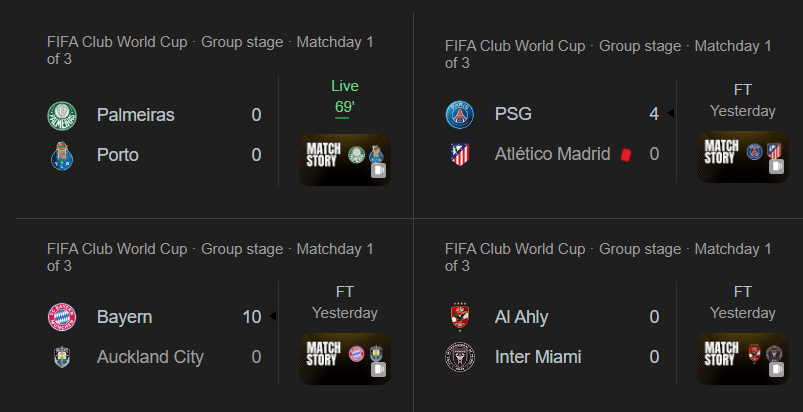Viewport: 803px width, 412px height.
Task: Click the Al Ahly club crest
Action: tap(460, 317)
